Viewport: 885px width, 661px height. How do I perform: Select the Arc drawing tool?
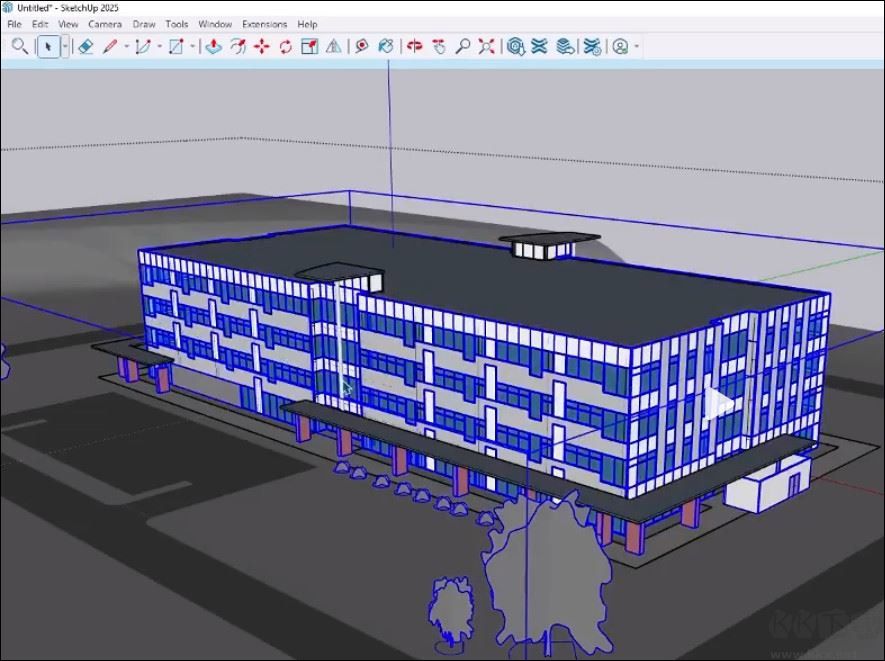143,46
